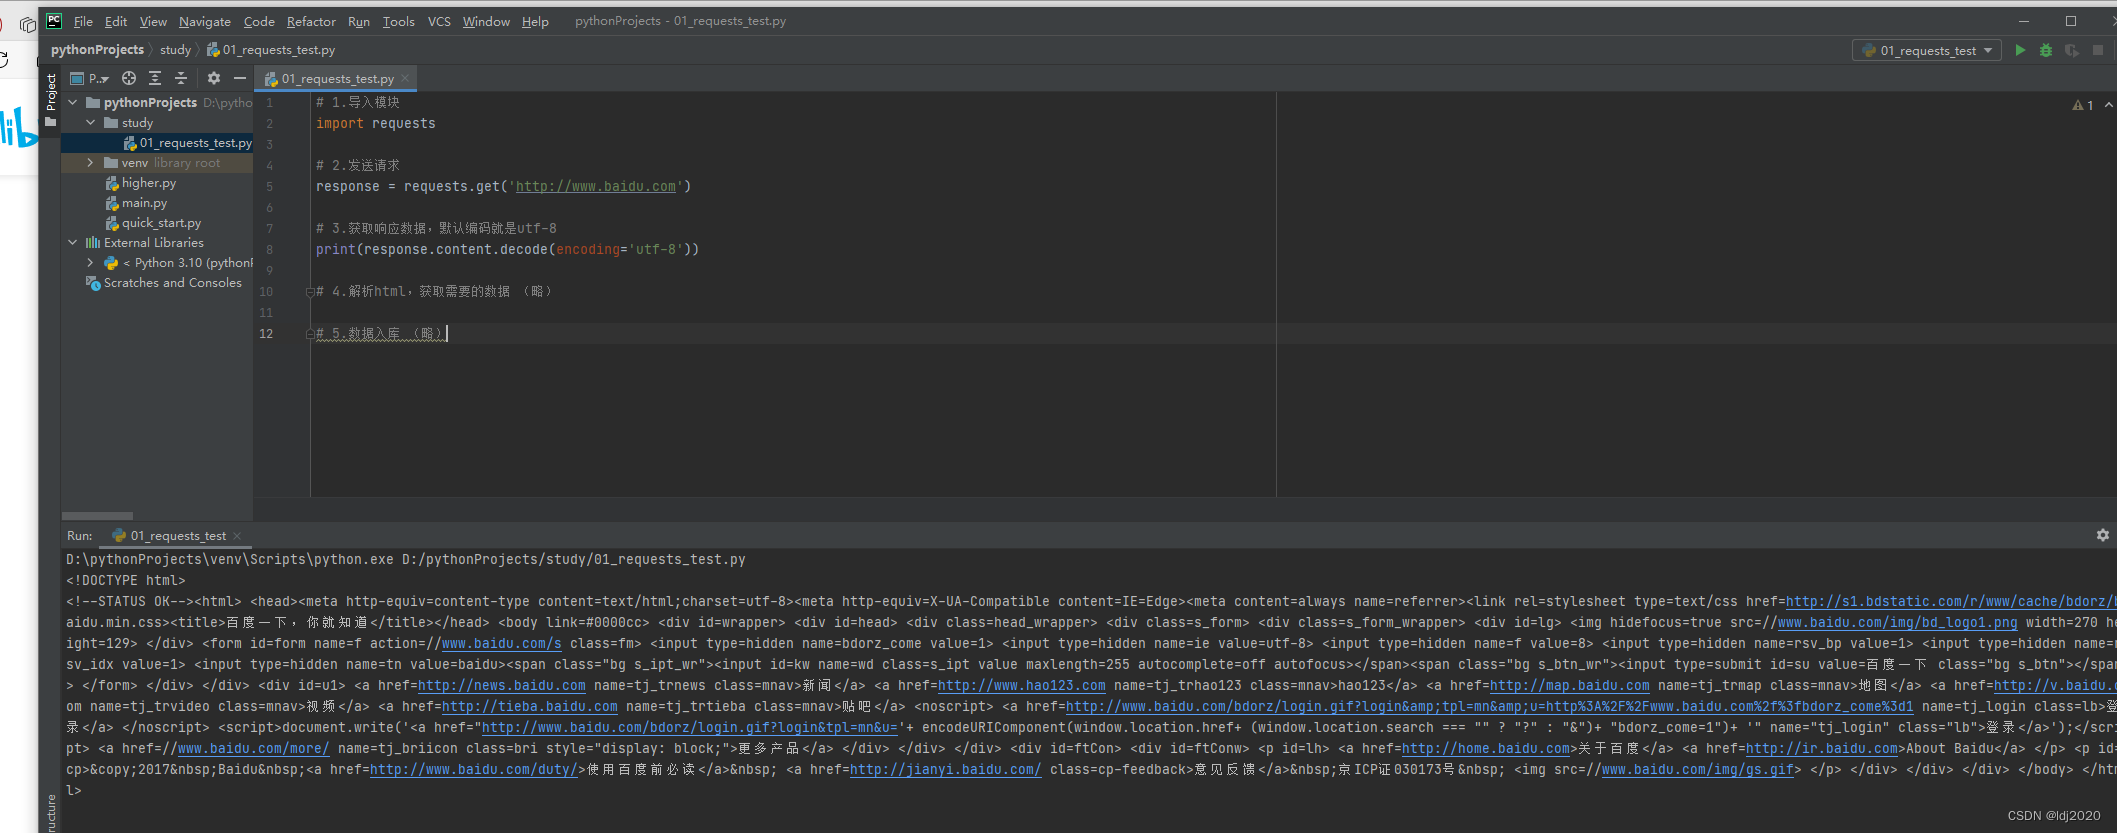Open the run configuration 01_requests_test dropdown
This screenshot has height=833, width=2117.
pos(1926,50)
